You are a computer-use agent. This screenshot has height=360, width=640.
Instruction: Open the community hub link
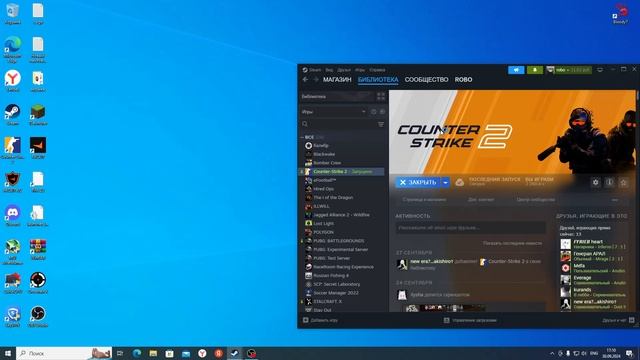point(536,200)
